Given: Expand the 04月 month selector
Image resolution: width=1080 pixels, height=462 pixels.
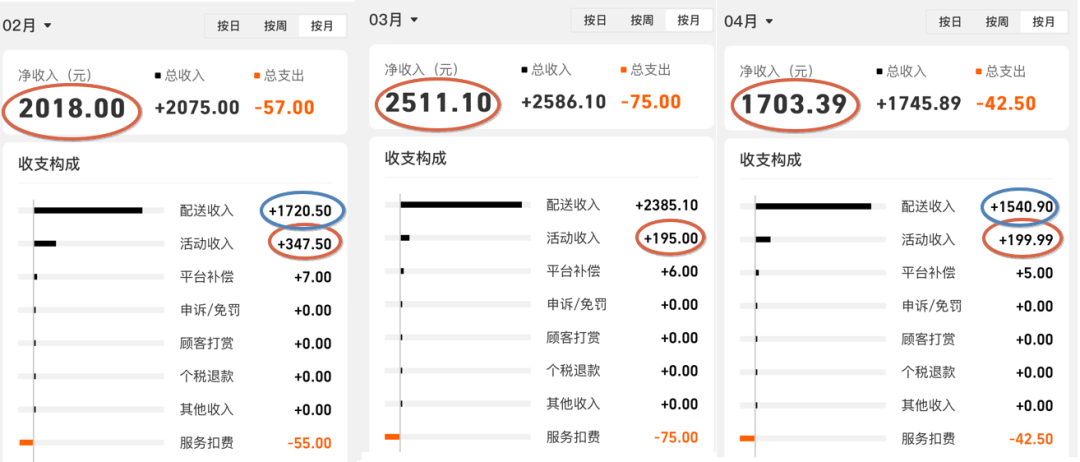Looking at the screenshot, I should 748,21.
